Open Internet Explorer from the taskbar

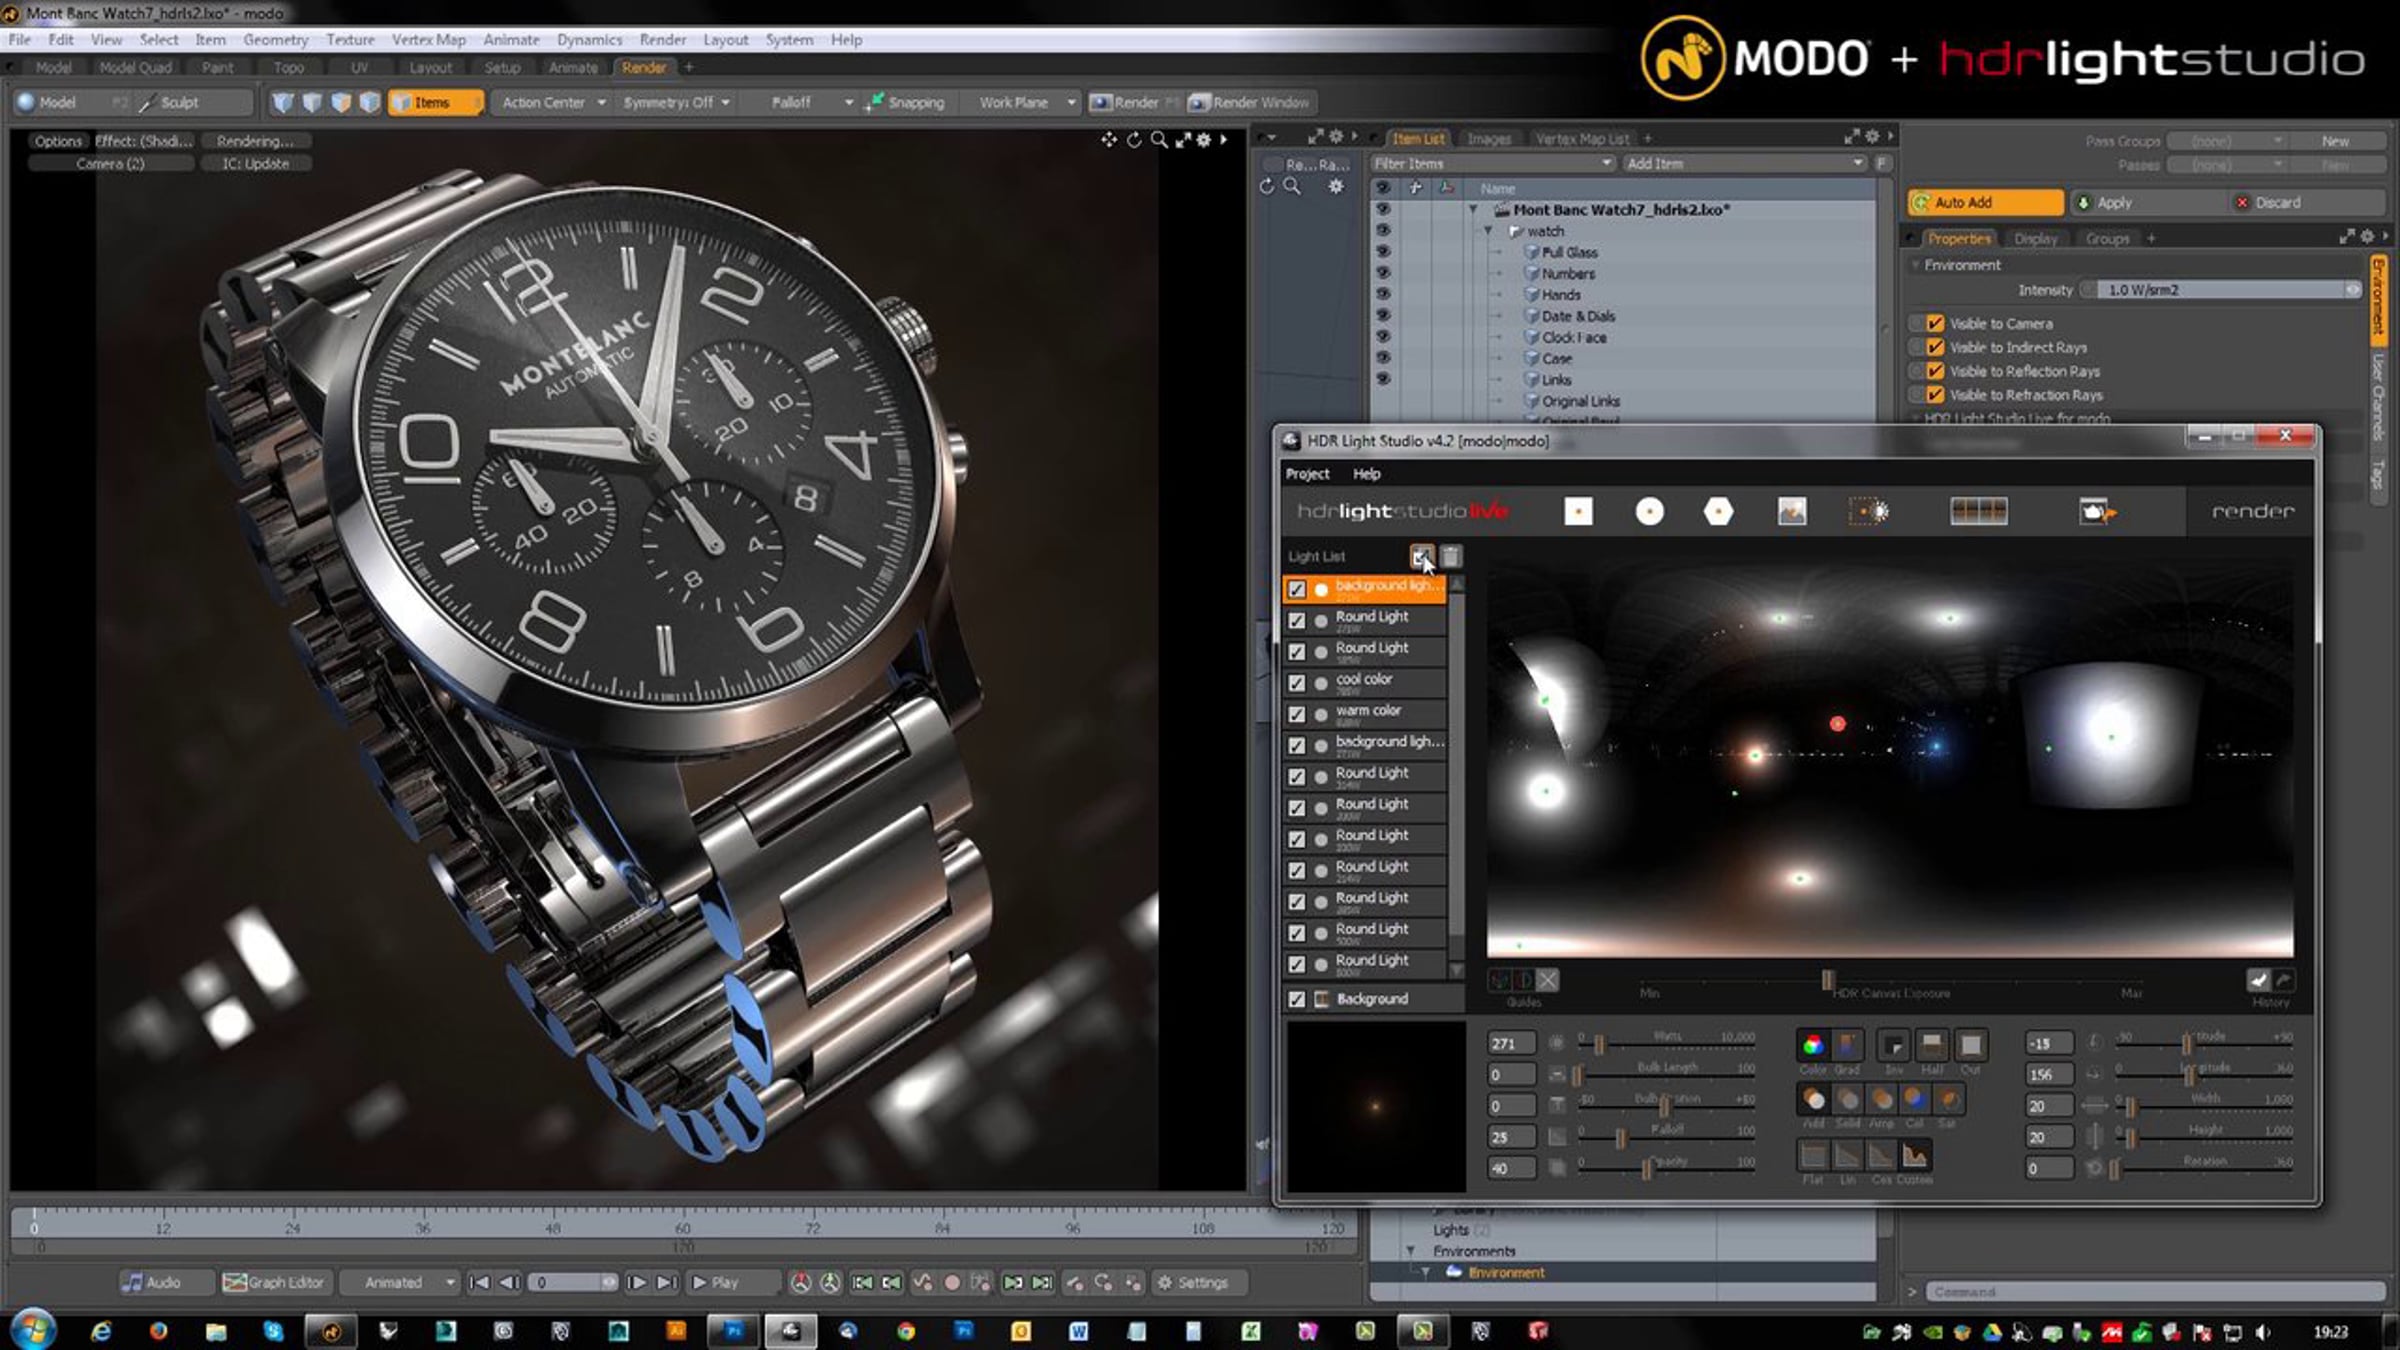(x=101, y=1331)
